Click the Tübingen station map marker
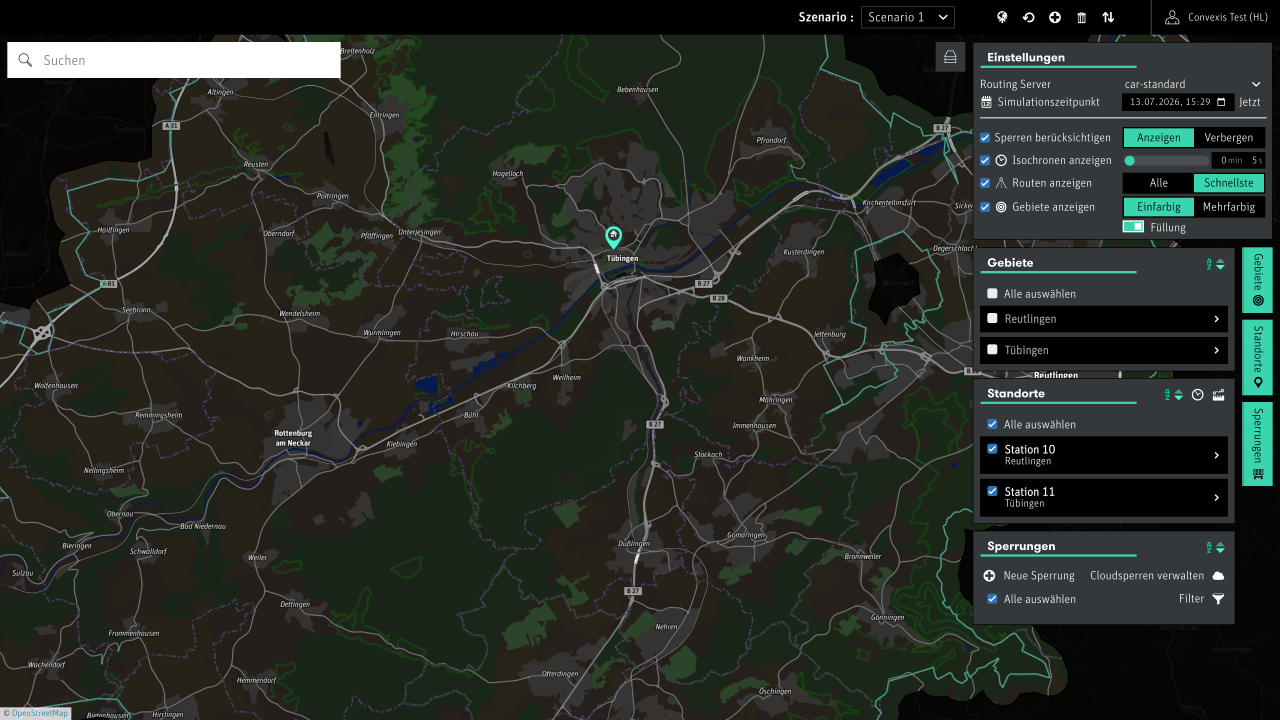This screenshot has width=1280, height=720. pos(613,237)
